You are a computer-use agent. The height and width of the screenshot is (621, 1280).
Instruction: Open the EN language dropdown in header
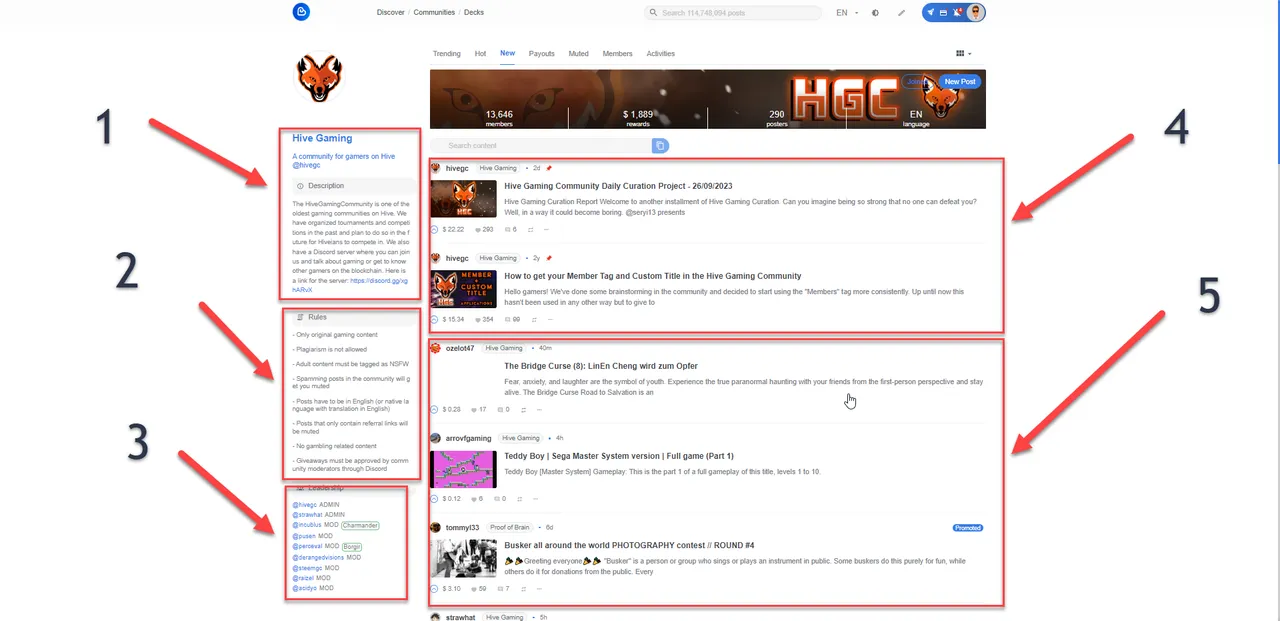[x=846, y=13]
